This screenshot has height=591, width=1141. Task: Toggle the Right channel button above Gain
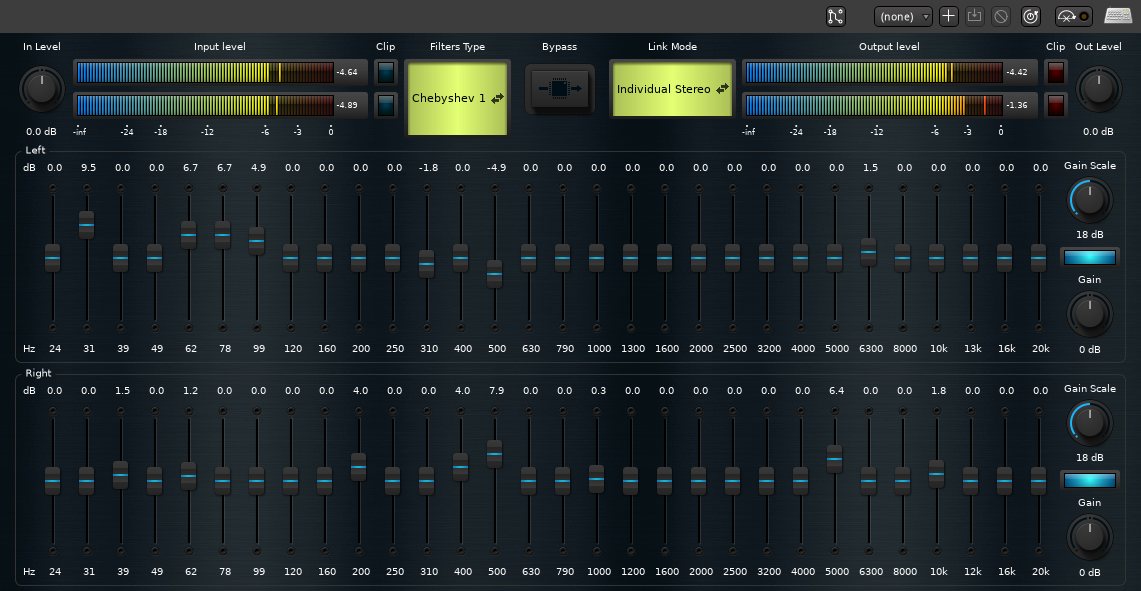coord(1089,481)
